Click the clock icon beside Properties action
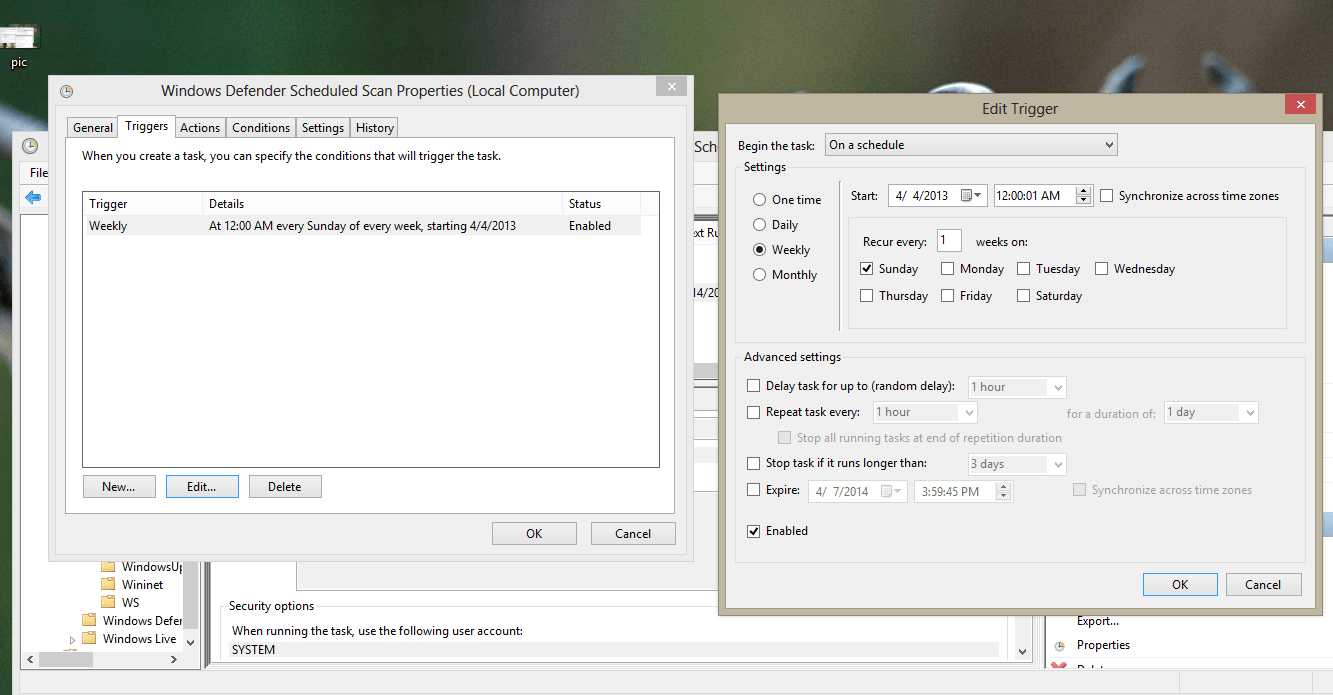The image size is (1333, 695). [x=1060, y=646]
